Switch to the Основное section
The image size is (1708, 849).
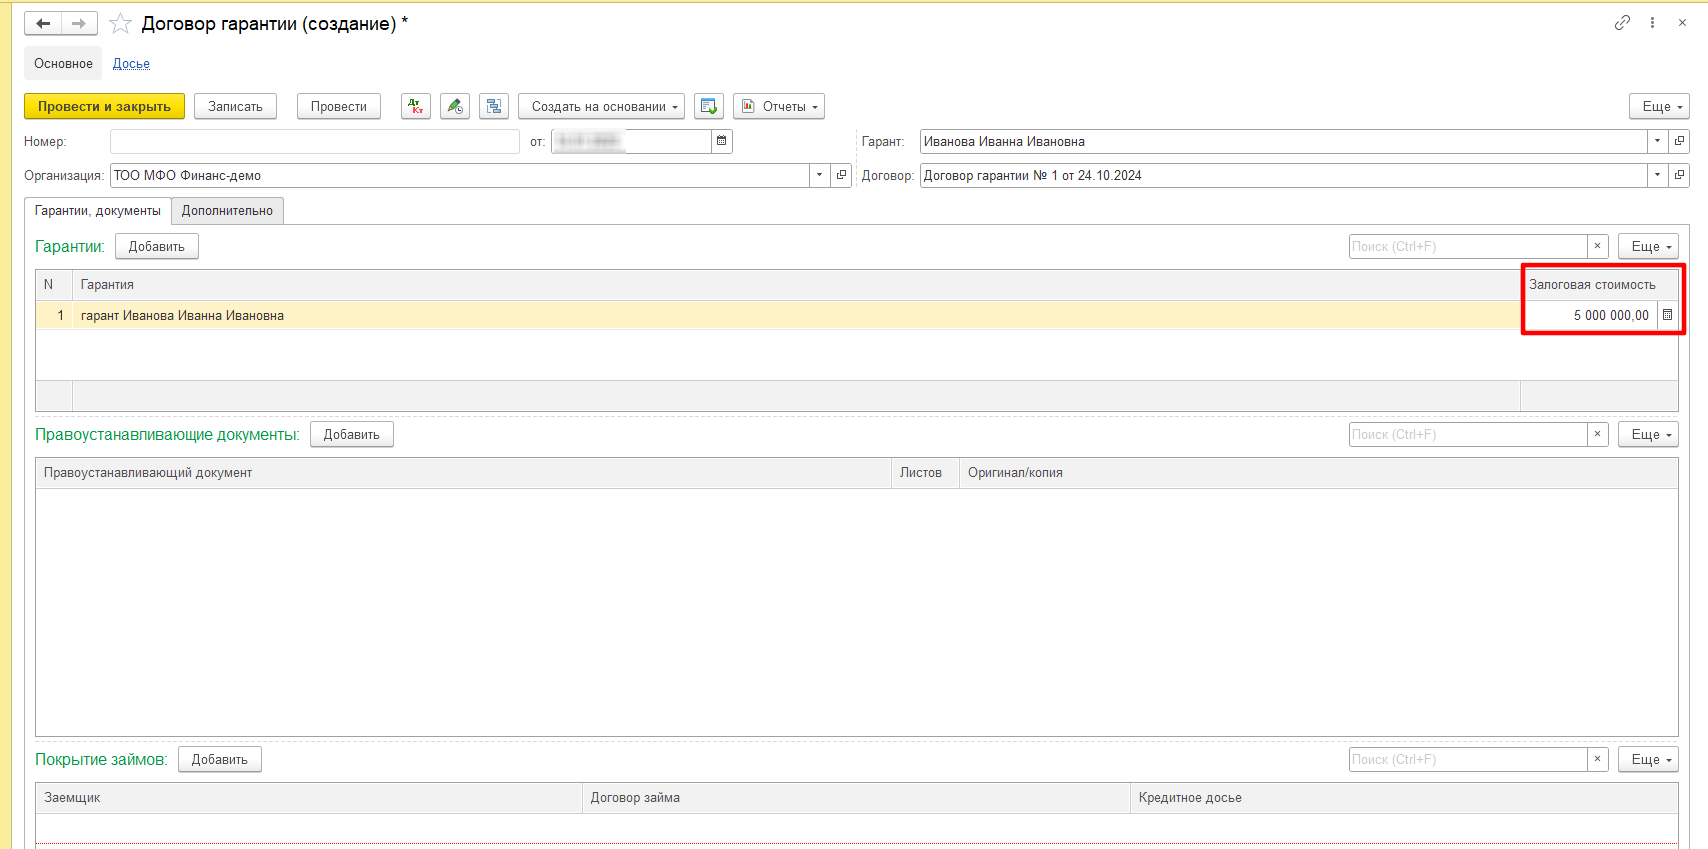point(63,63)
